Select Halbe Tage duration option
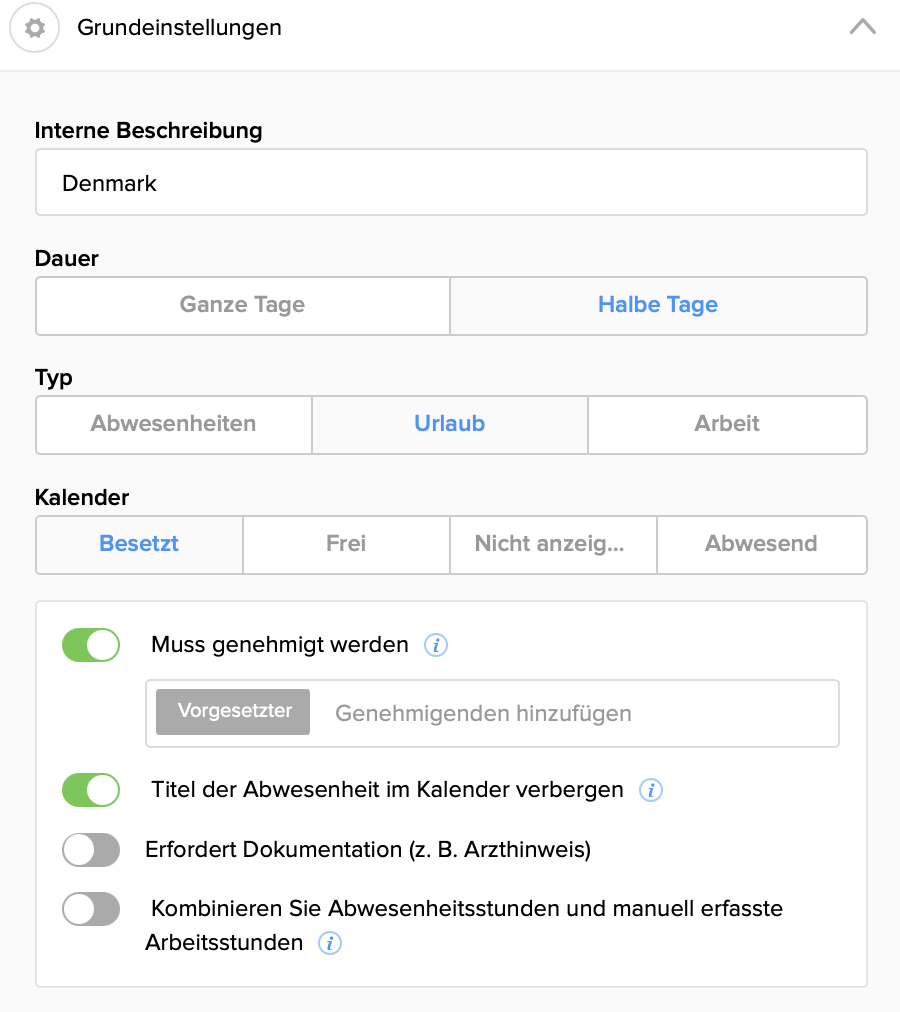The image size is (900, 1012). (658, 305)
